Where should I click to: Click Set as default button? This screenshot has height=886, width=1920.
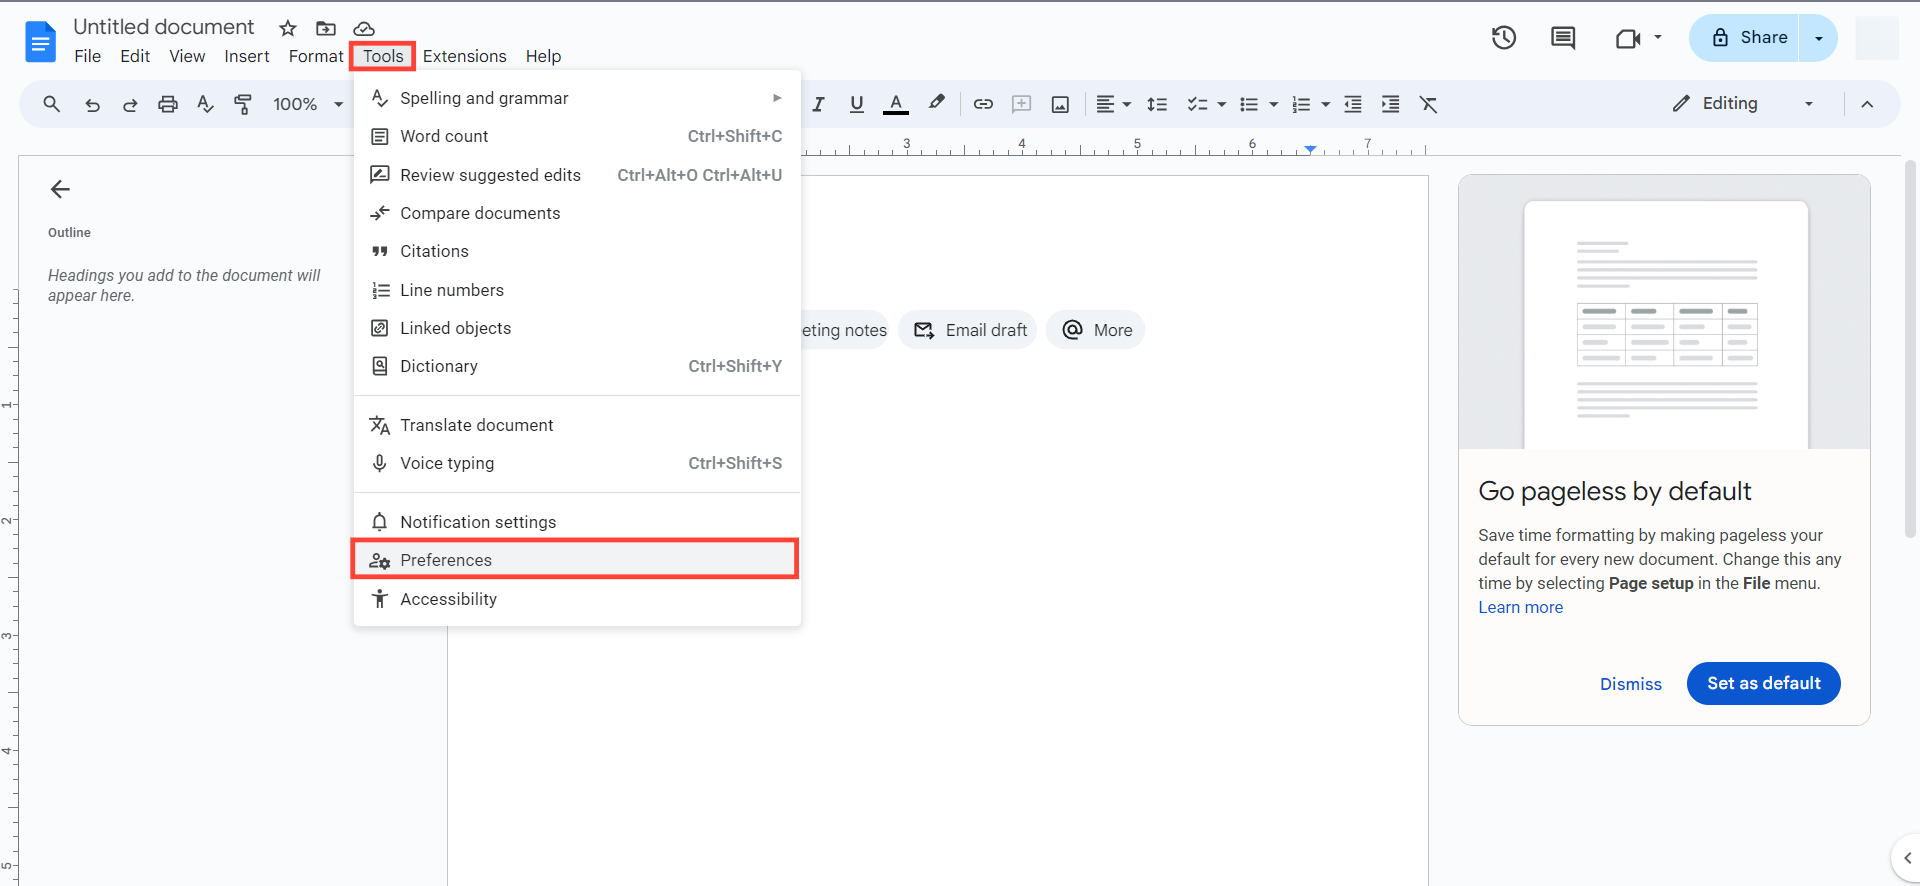(1764, 683)
